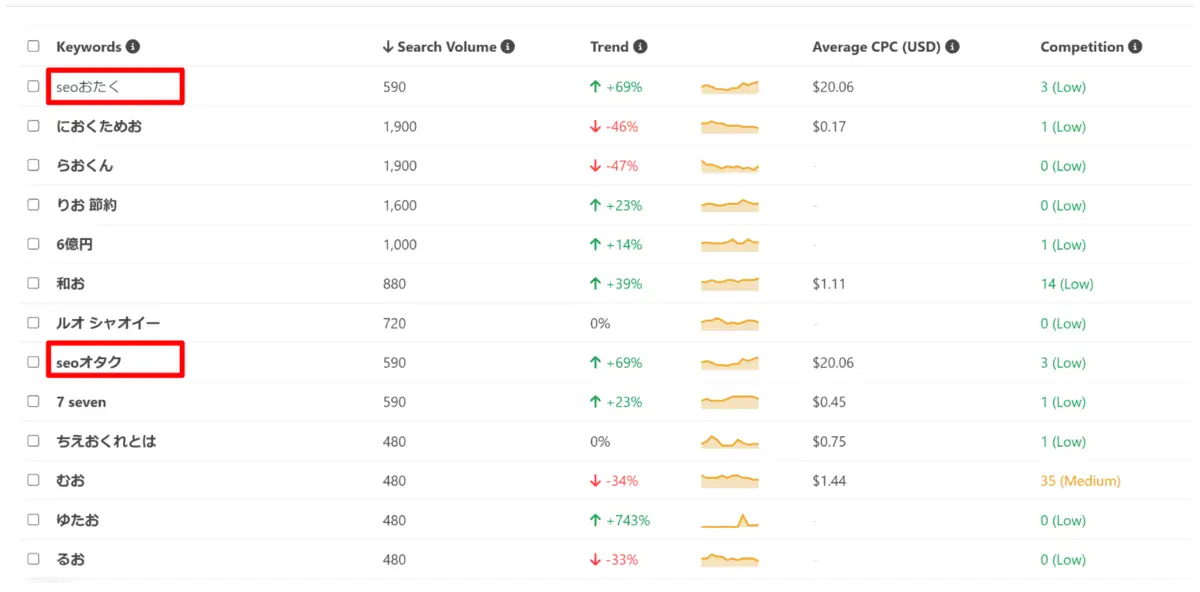Image resolution: width=1200 pixels, height=592 pixels.
Task: Click the Competition column info icon
Action: coord(1135,47)
